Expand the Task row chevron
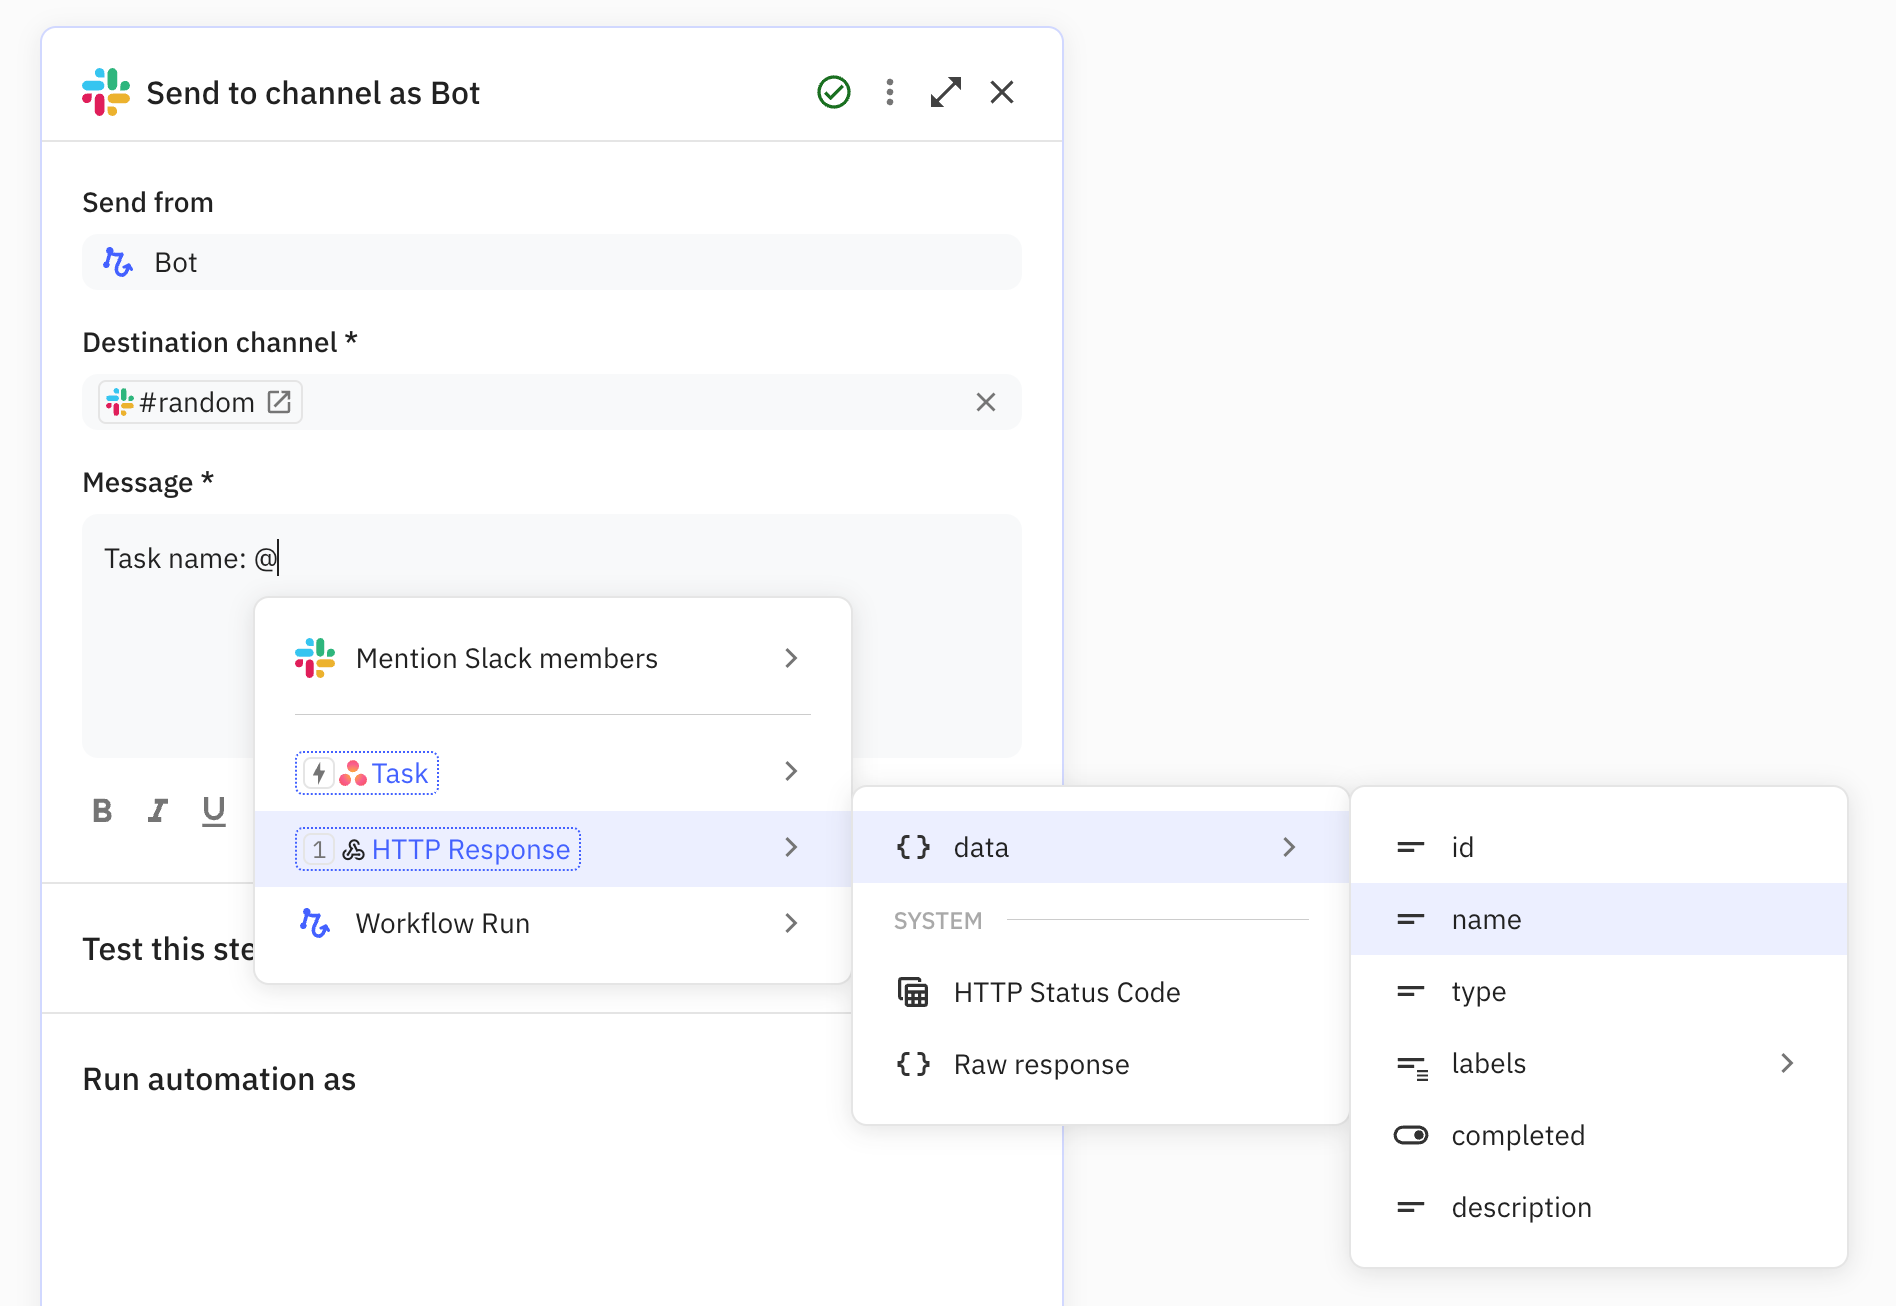The height and width of the screenshot is (1306, 1896). (x=791, y=771)
